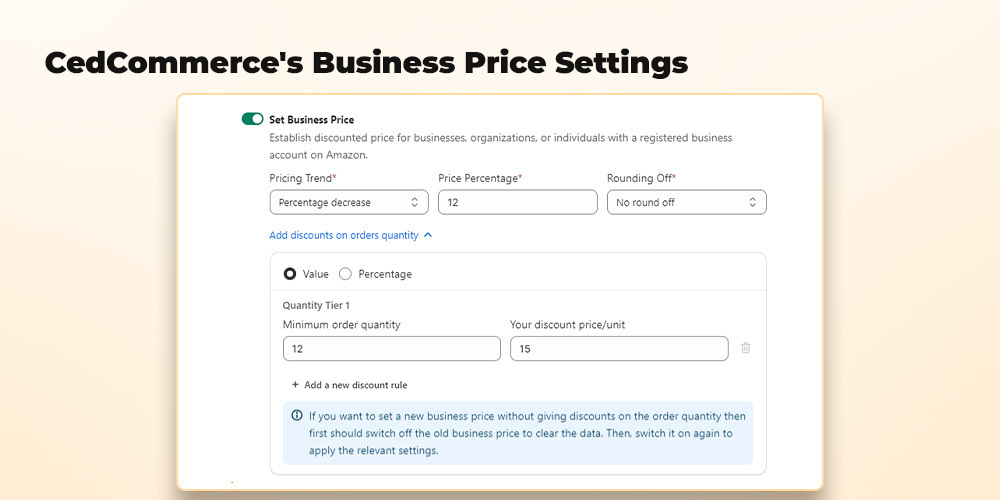Focus the Price Percentage input field
Viewport: 1000px width, 500px height.
point(518,202)
